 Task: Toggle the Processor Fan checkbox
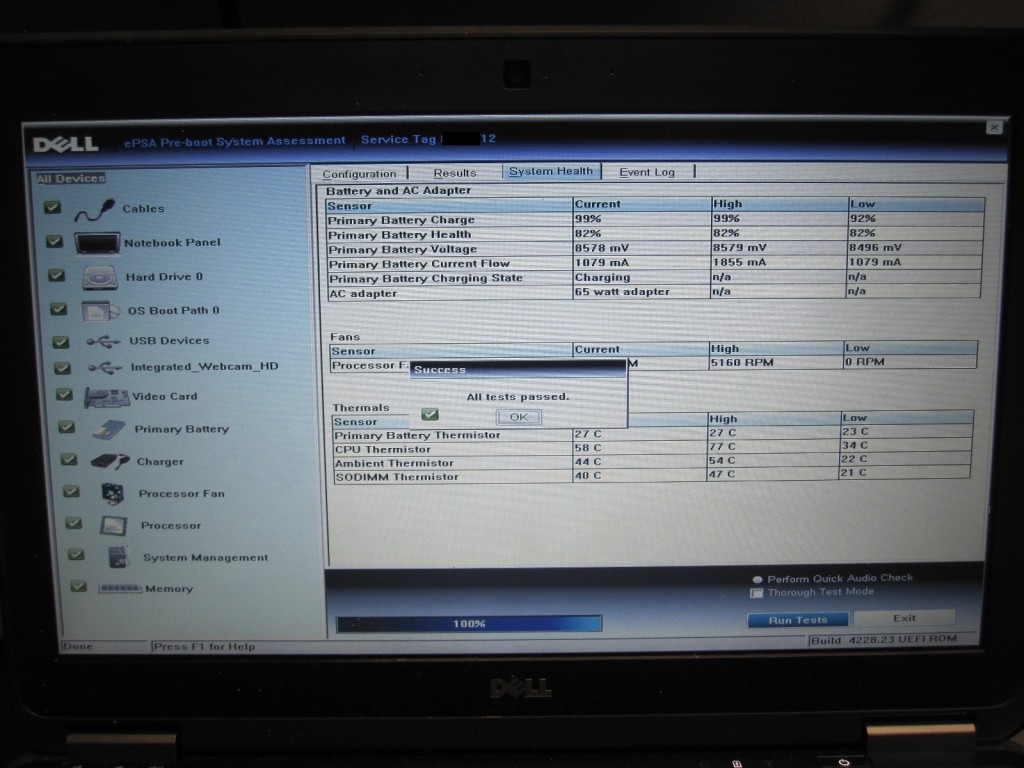point(71,492)
